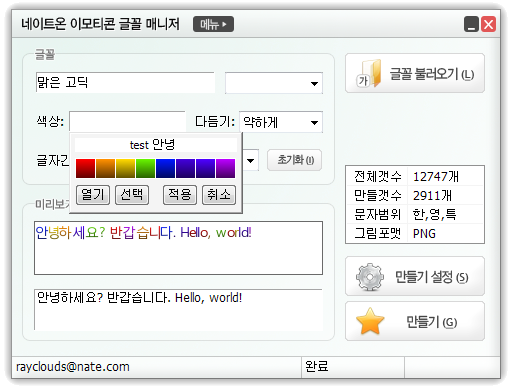Click the PNG image format value

tap(424, 234)
